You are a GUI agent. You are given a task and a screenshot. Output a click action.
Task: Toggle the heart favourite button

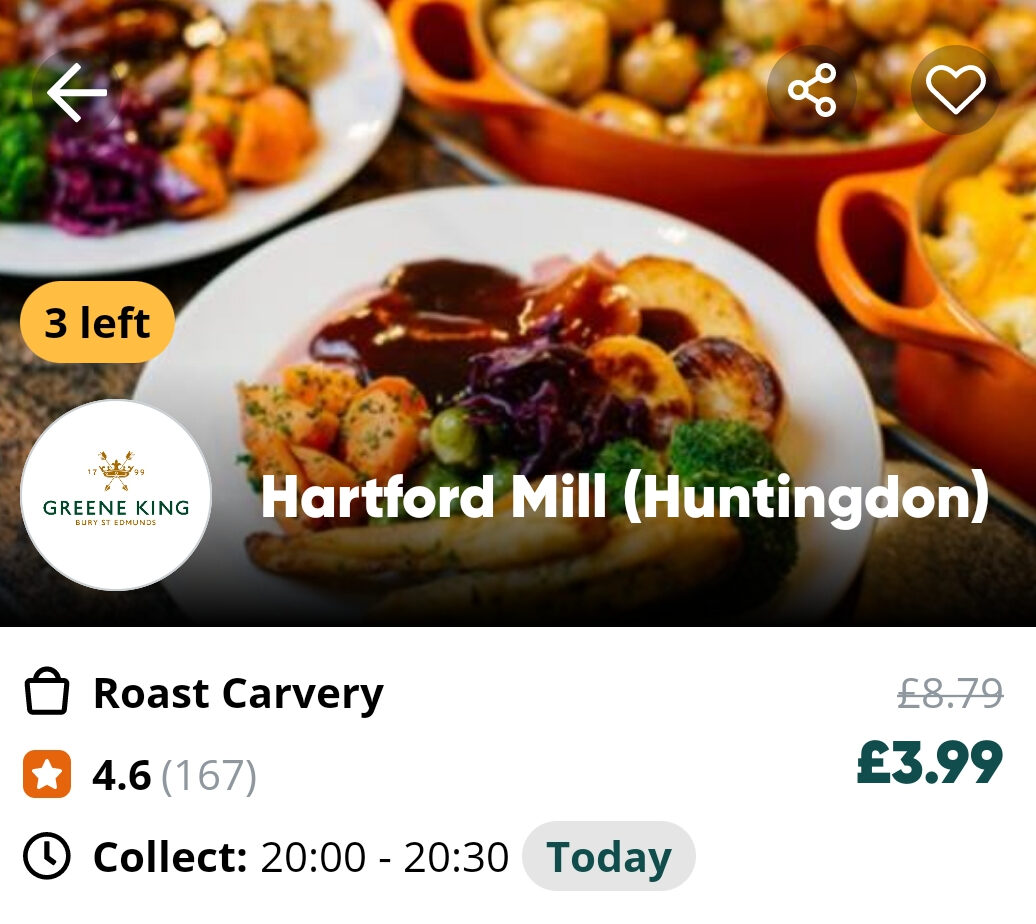tap(955, 90)
